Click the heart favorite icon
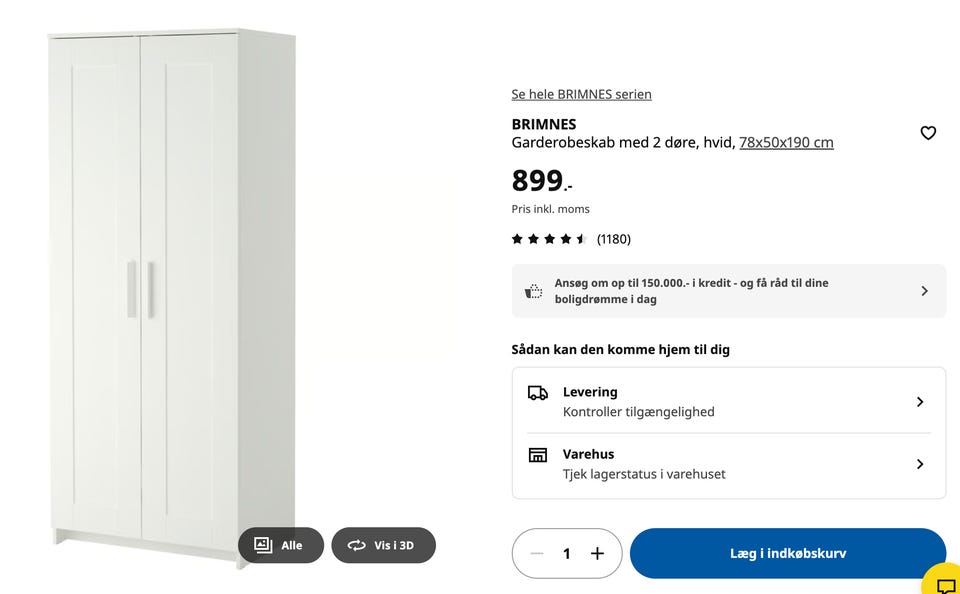 [928, 133]
